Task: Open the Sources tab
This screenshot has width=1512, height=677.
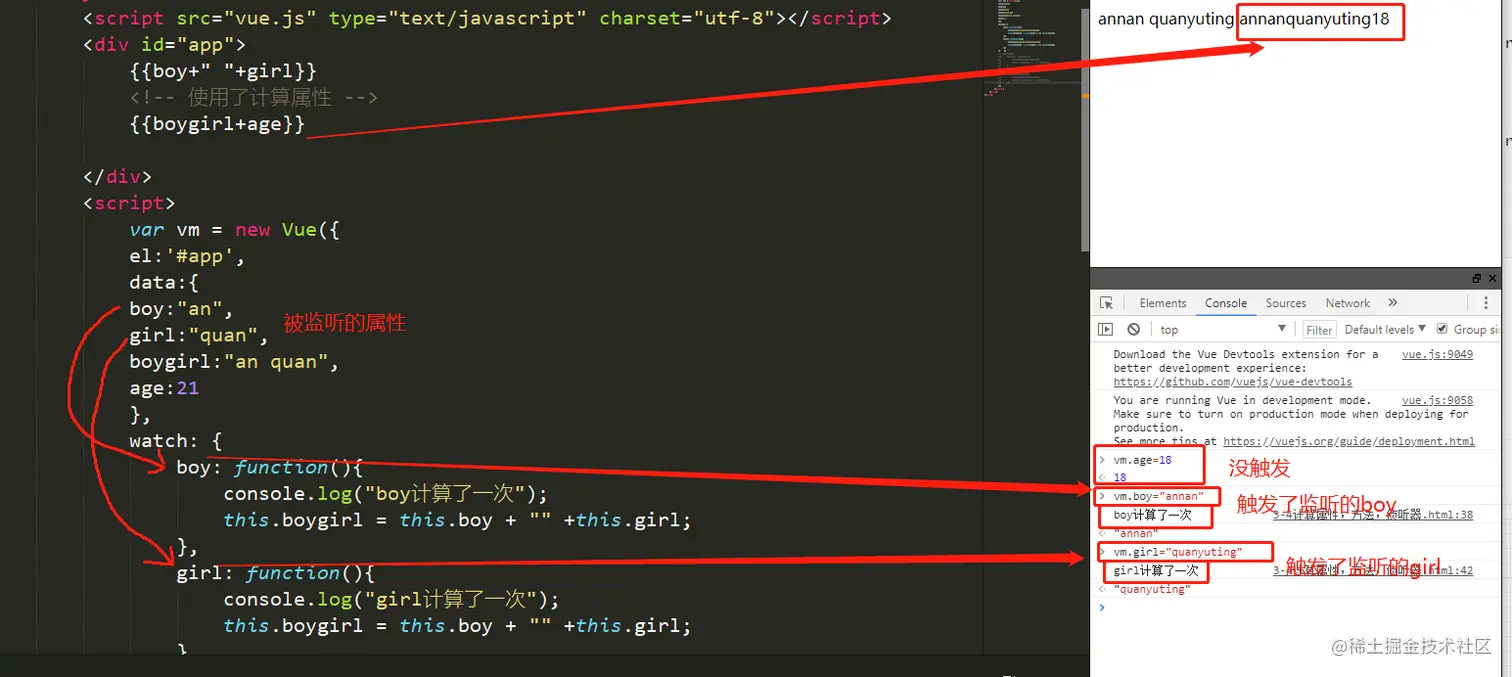Action: tap(1286, 303)
